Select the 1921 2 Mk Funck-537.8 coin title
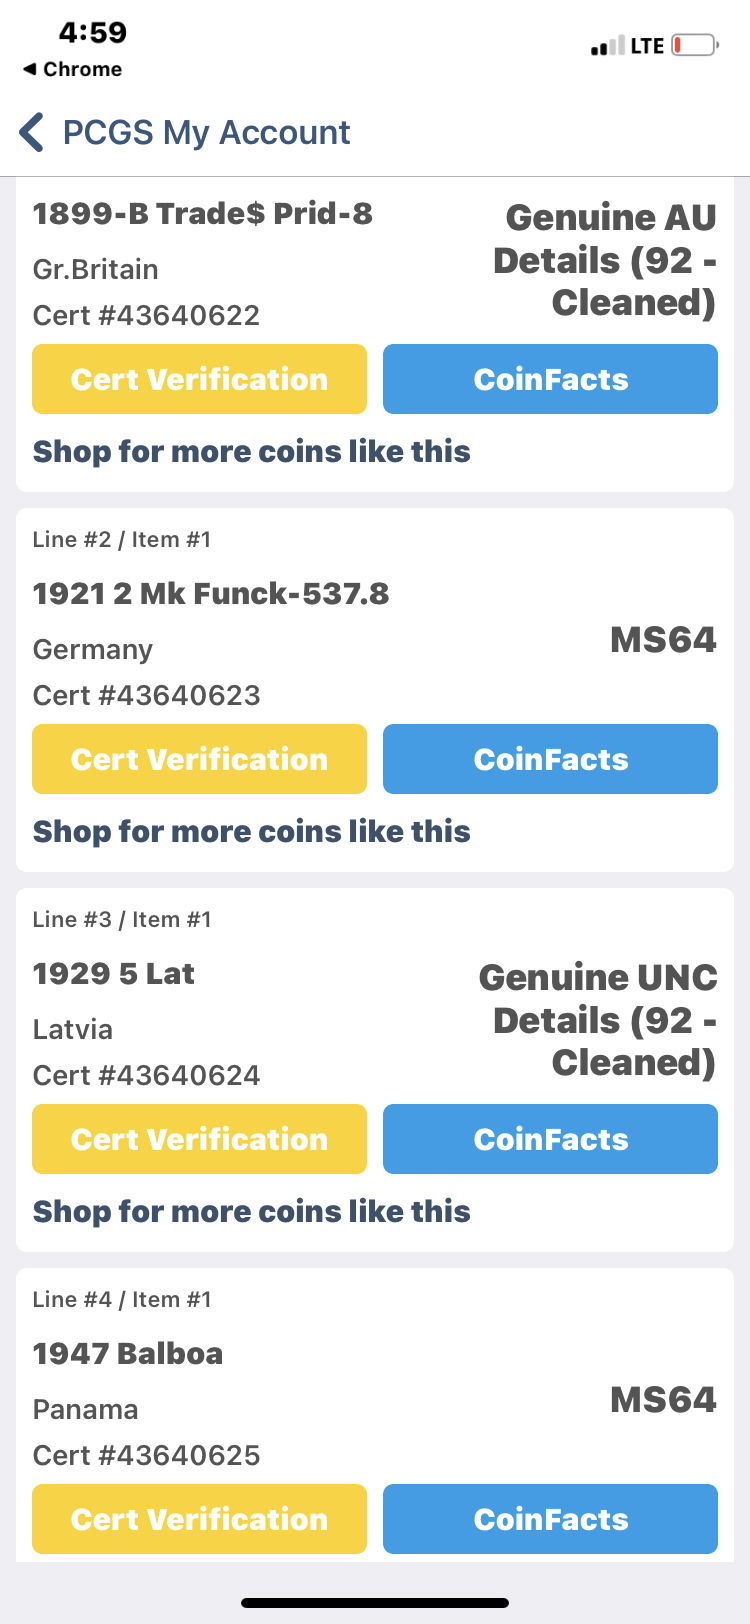 coord(211,593)
